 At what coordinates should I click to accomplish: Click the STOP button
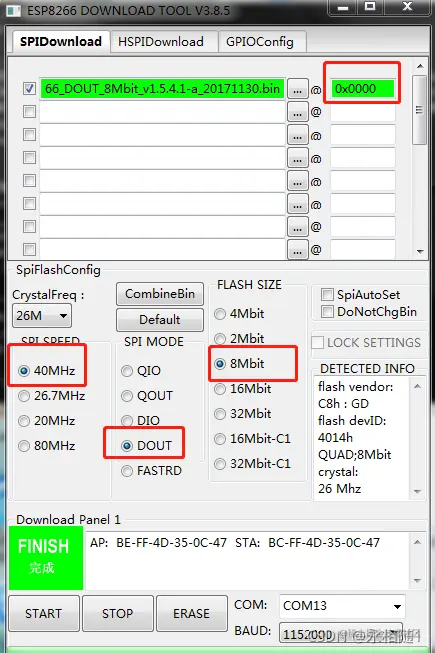tap(118, 613)
